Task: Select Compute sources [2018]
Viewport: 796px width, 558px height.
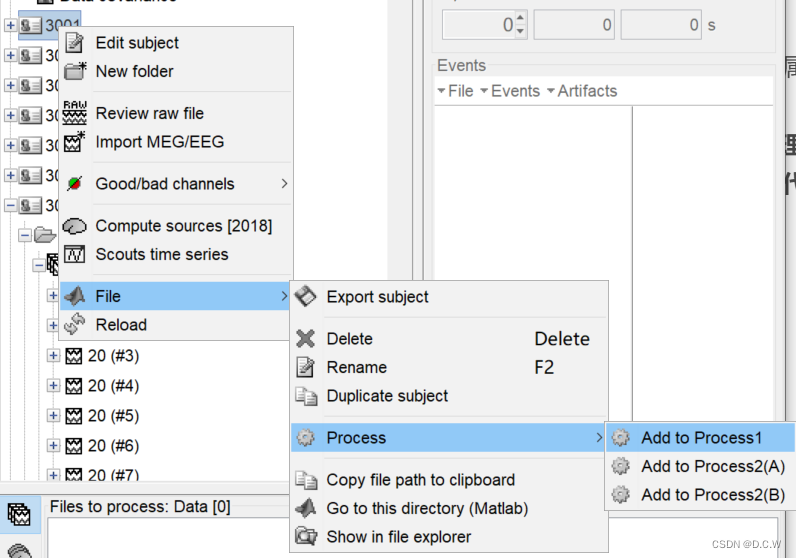Action: click(x=176, y=226)
